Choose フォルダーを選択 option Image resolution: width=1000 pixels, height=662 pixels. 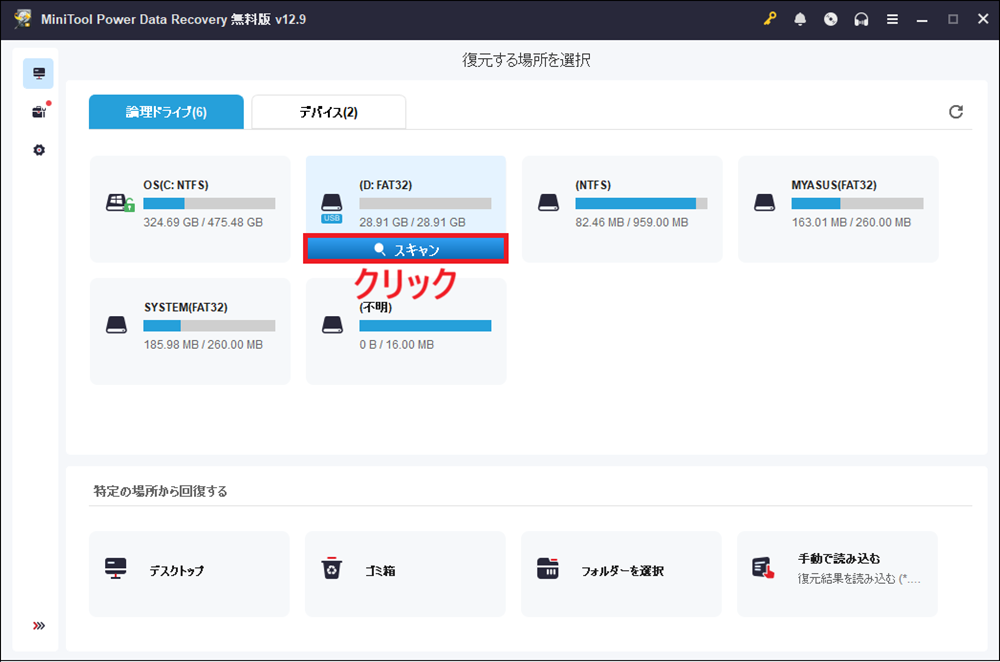tap(621, 574)
